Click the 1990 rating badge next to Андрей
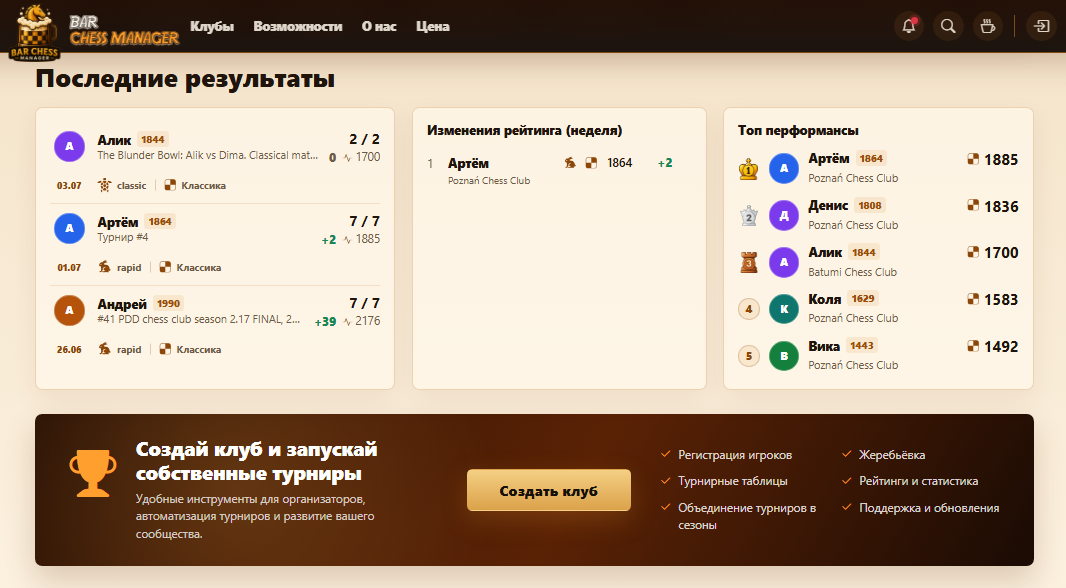Image resolution: width=1066 pixels, height=588 pixels. coord(169,304)
